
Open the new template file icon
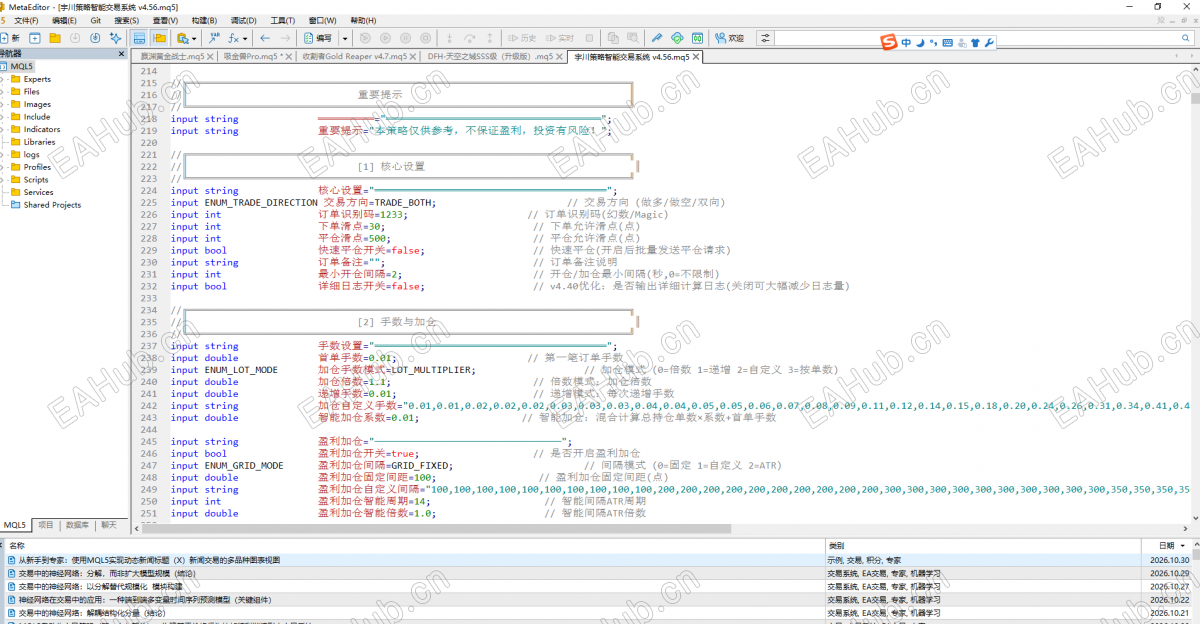pyautogui.click(x=34, y=38)
